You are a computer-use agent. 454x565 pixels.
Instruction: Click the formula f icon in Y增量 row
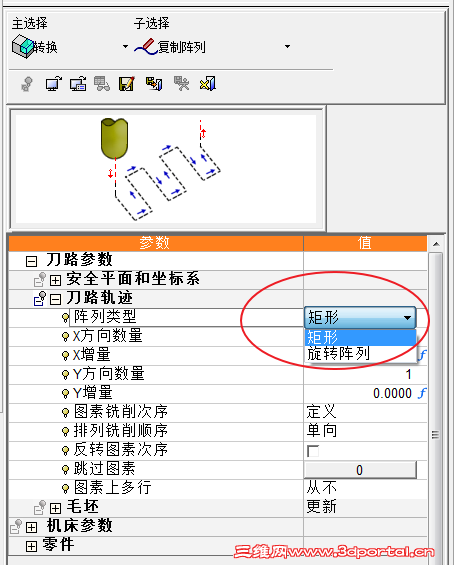(x=422, y=393)
